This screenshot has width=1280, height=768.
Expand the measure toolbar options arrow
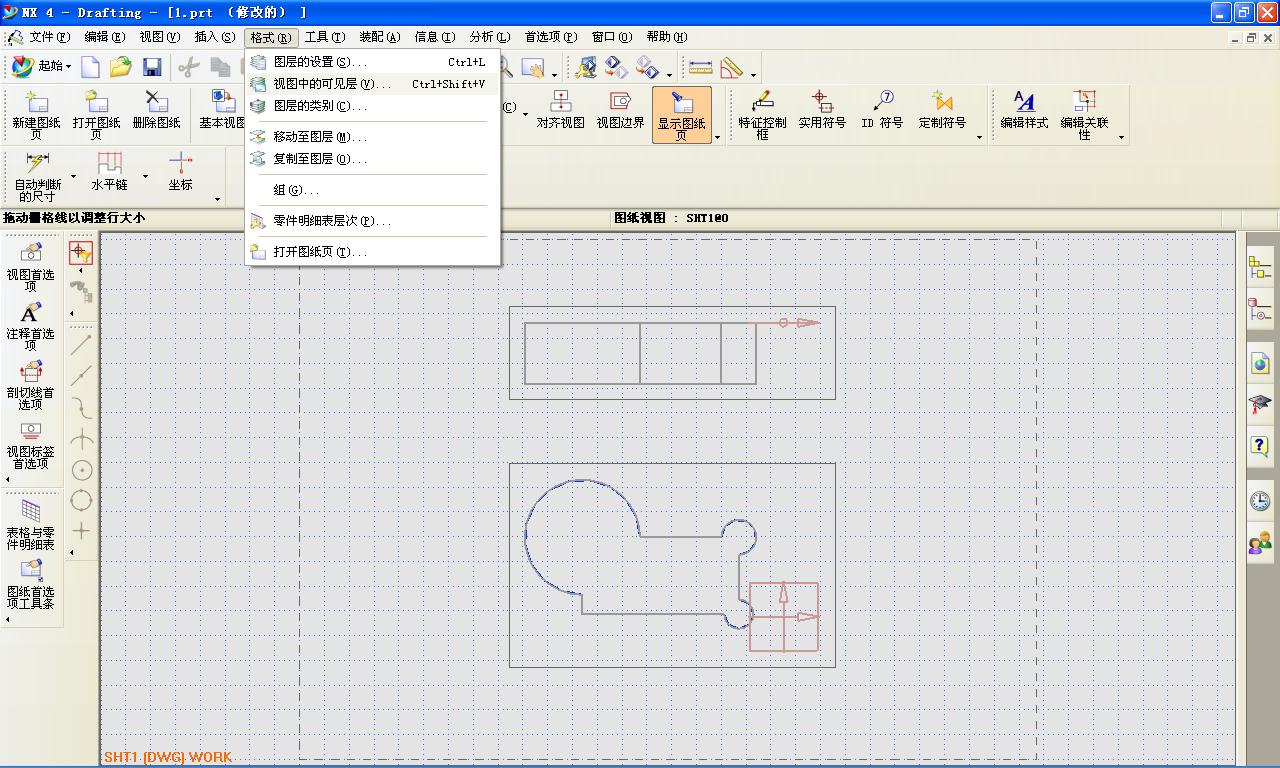pos(753,75)
